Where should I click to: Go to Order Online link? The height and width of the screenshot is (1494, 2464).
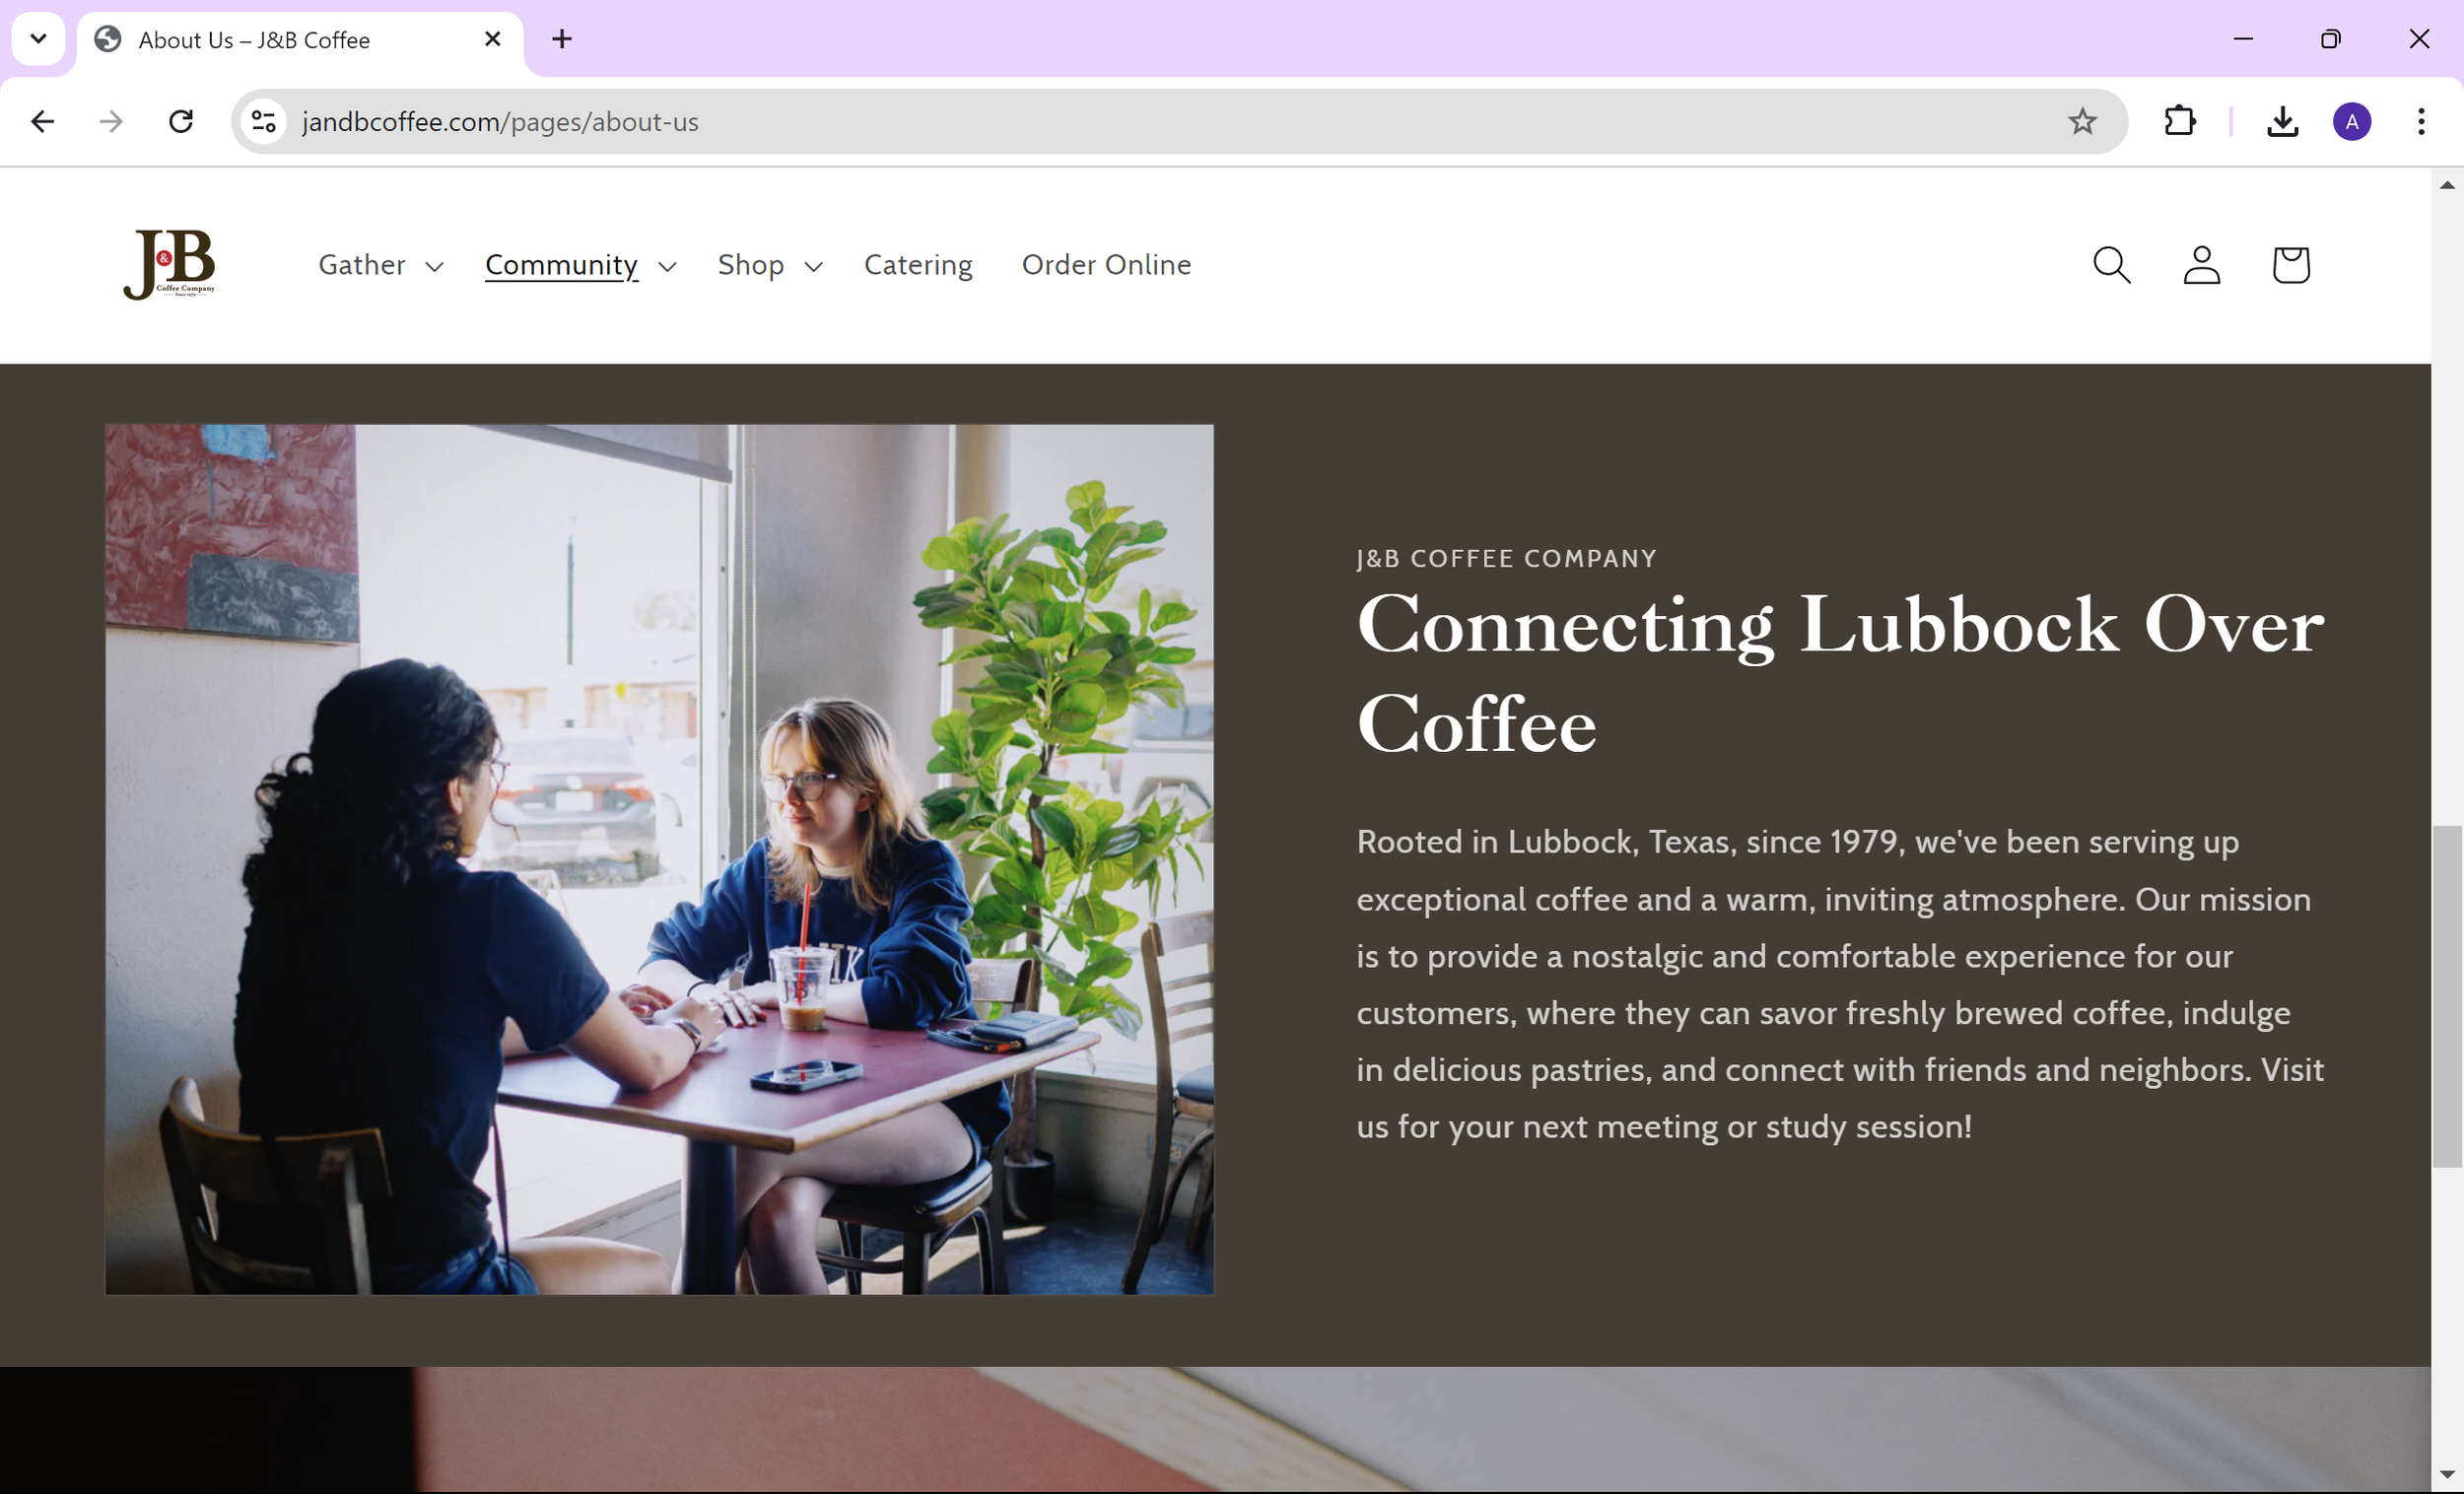(1106, 265)
